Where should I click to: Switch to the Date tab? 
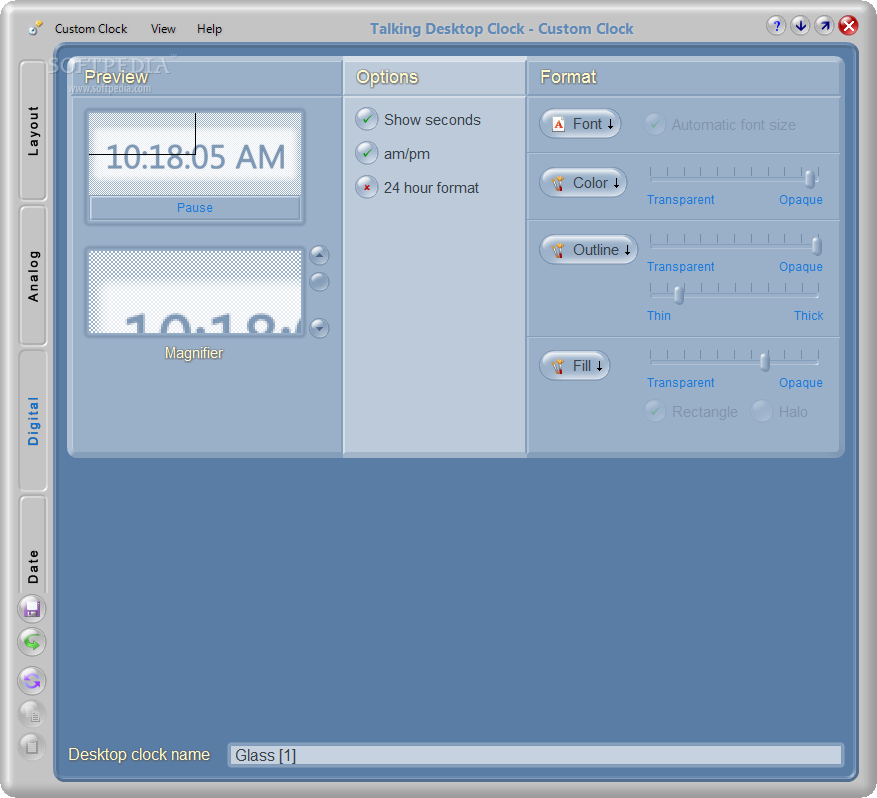coord(34,545)
